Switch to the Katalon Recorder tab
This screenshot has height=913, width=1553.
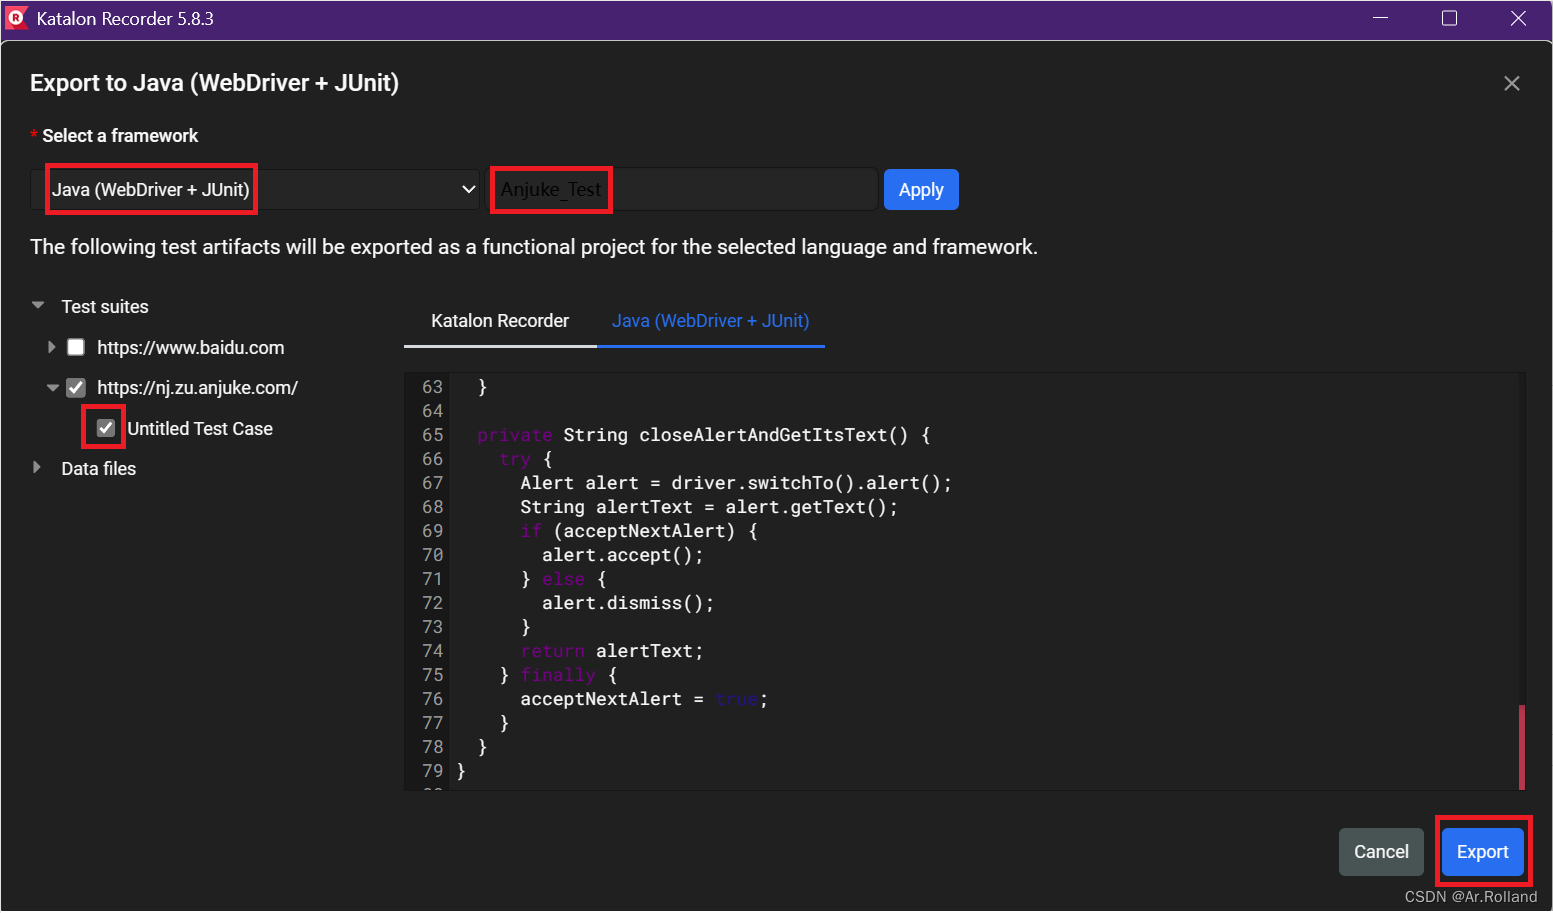499,321
